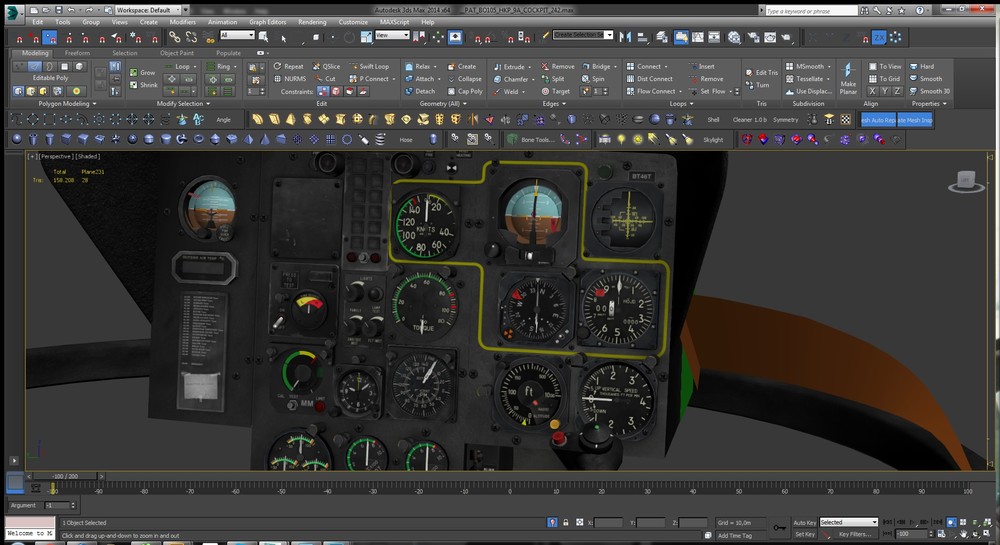Open the Graph Editors menu
Screen dimensions: 1000x545
tap(267, 21)
